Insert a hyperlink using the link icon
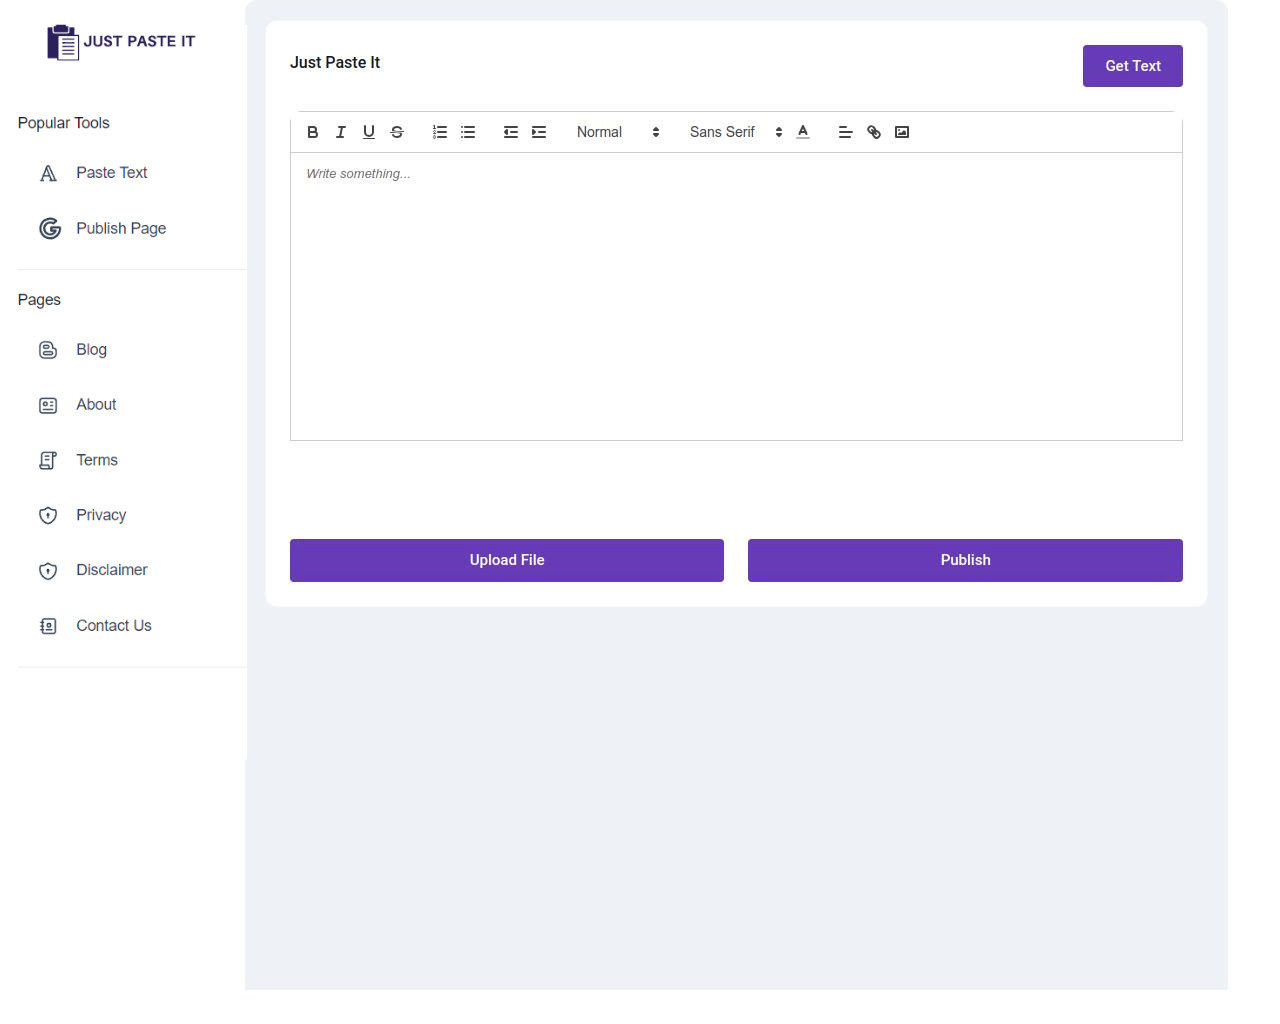1280x1024 pixels. tap(873, 131)
